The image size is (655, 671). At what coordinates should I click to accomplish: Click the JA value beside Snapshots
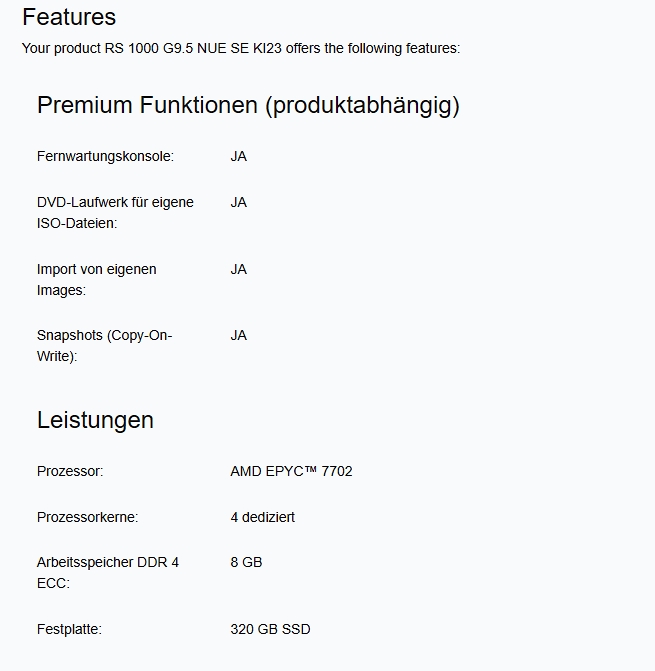[x=238, y=335]
